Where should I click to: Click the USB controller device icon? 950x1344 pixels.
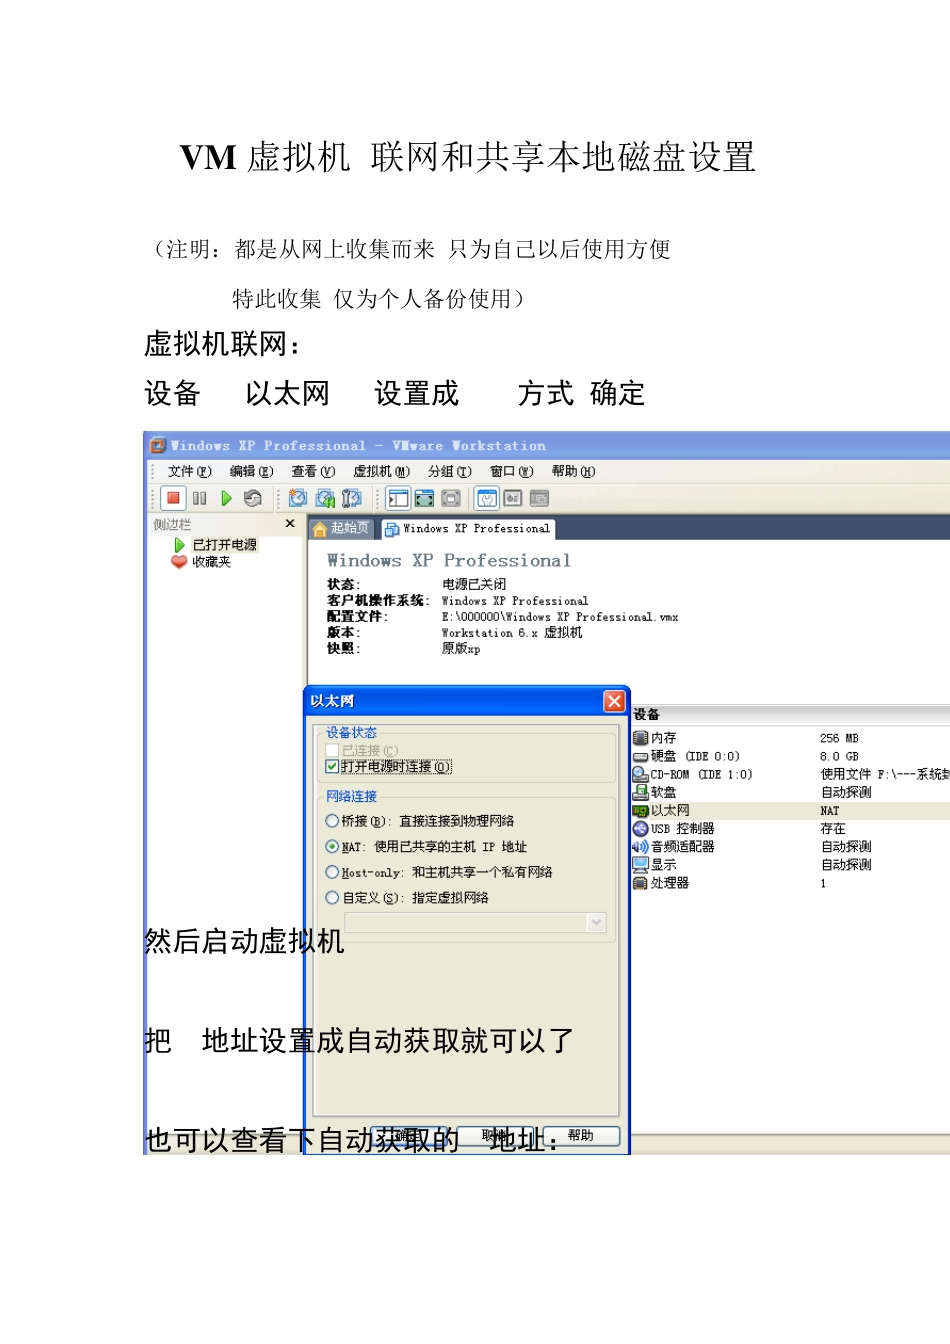pos(641,829)
